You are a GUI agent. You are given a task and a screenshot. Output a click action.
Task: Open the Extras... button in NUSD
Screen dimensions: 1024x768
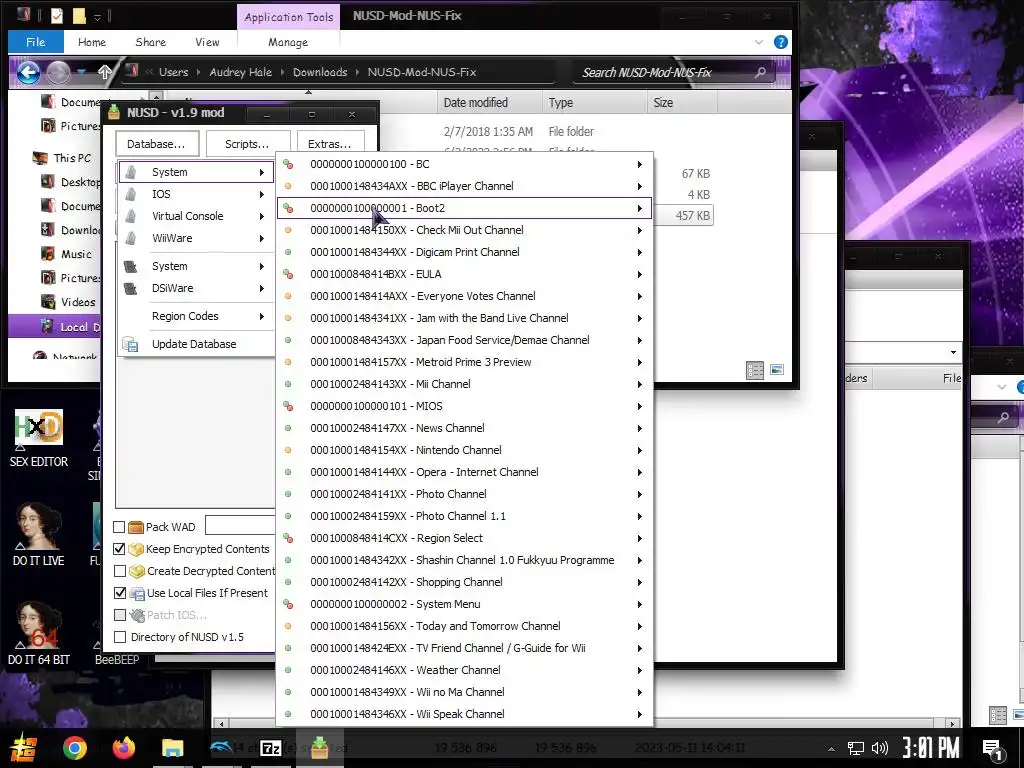click(329, 144)
